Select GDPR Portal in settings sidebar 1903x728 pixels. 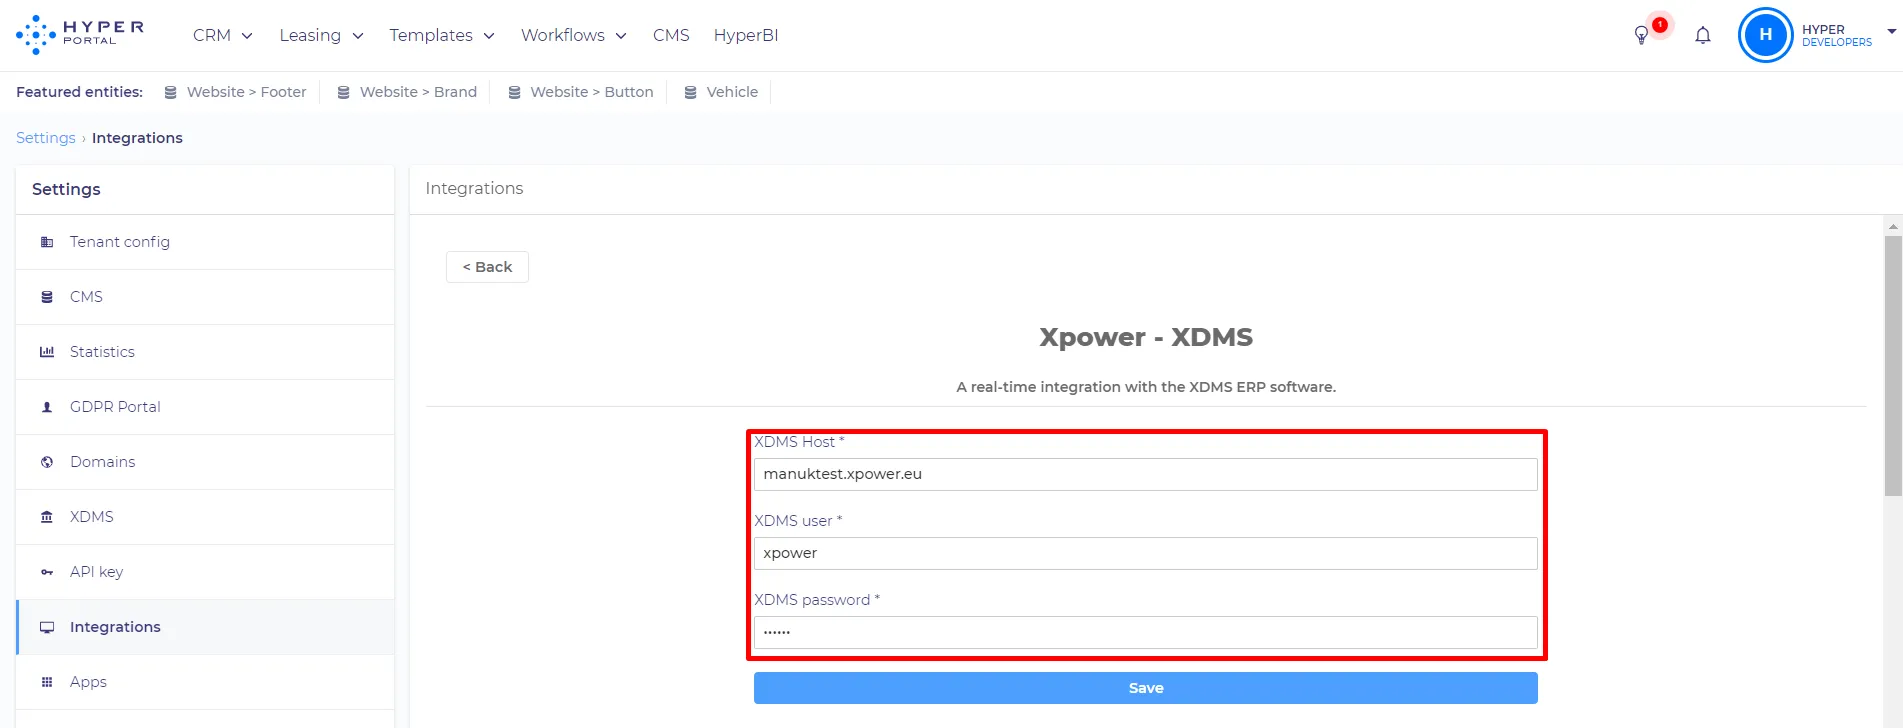pos(206,407)
